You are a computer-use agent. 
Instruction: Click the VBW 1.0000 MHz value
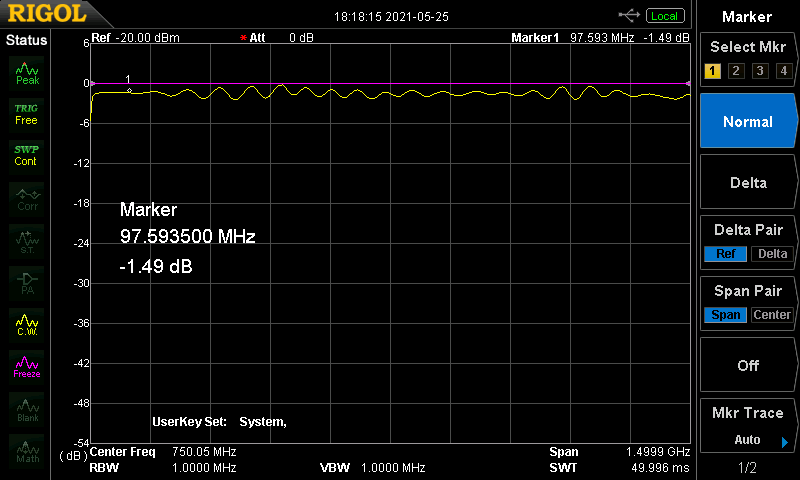pos(393,467)
